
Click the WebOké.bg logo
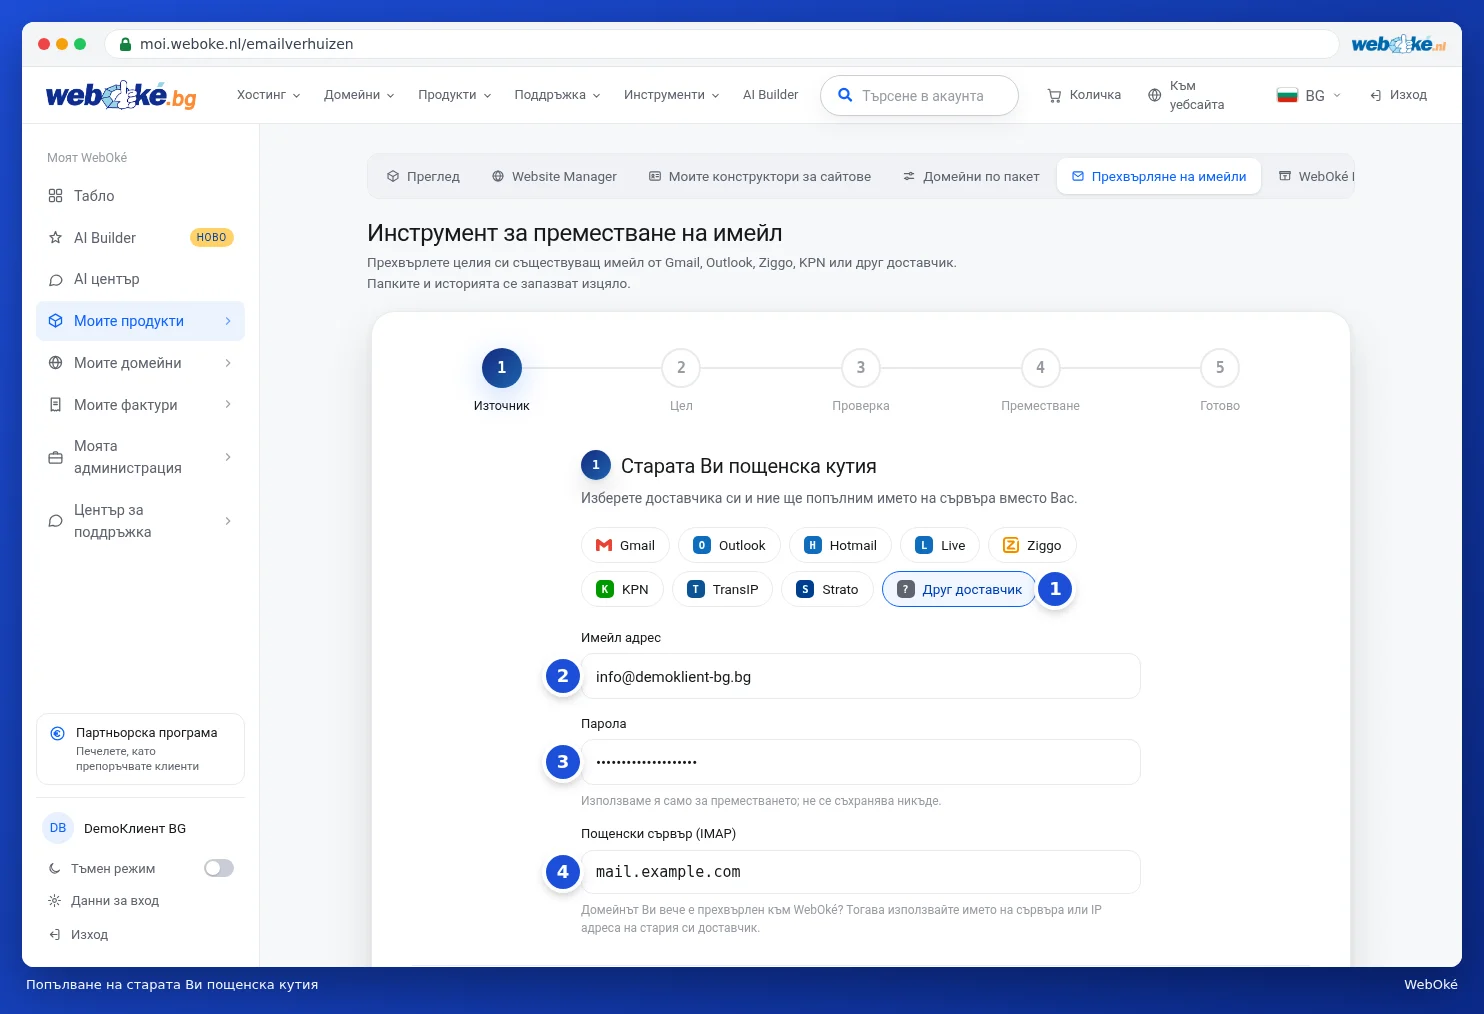[x=121, y=95]
